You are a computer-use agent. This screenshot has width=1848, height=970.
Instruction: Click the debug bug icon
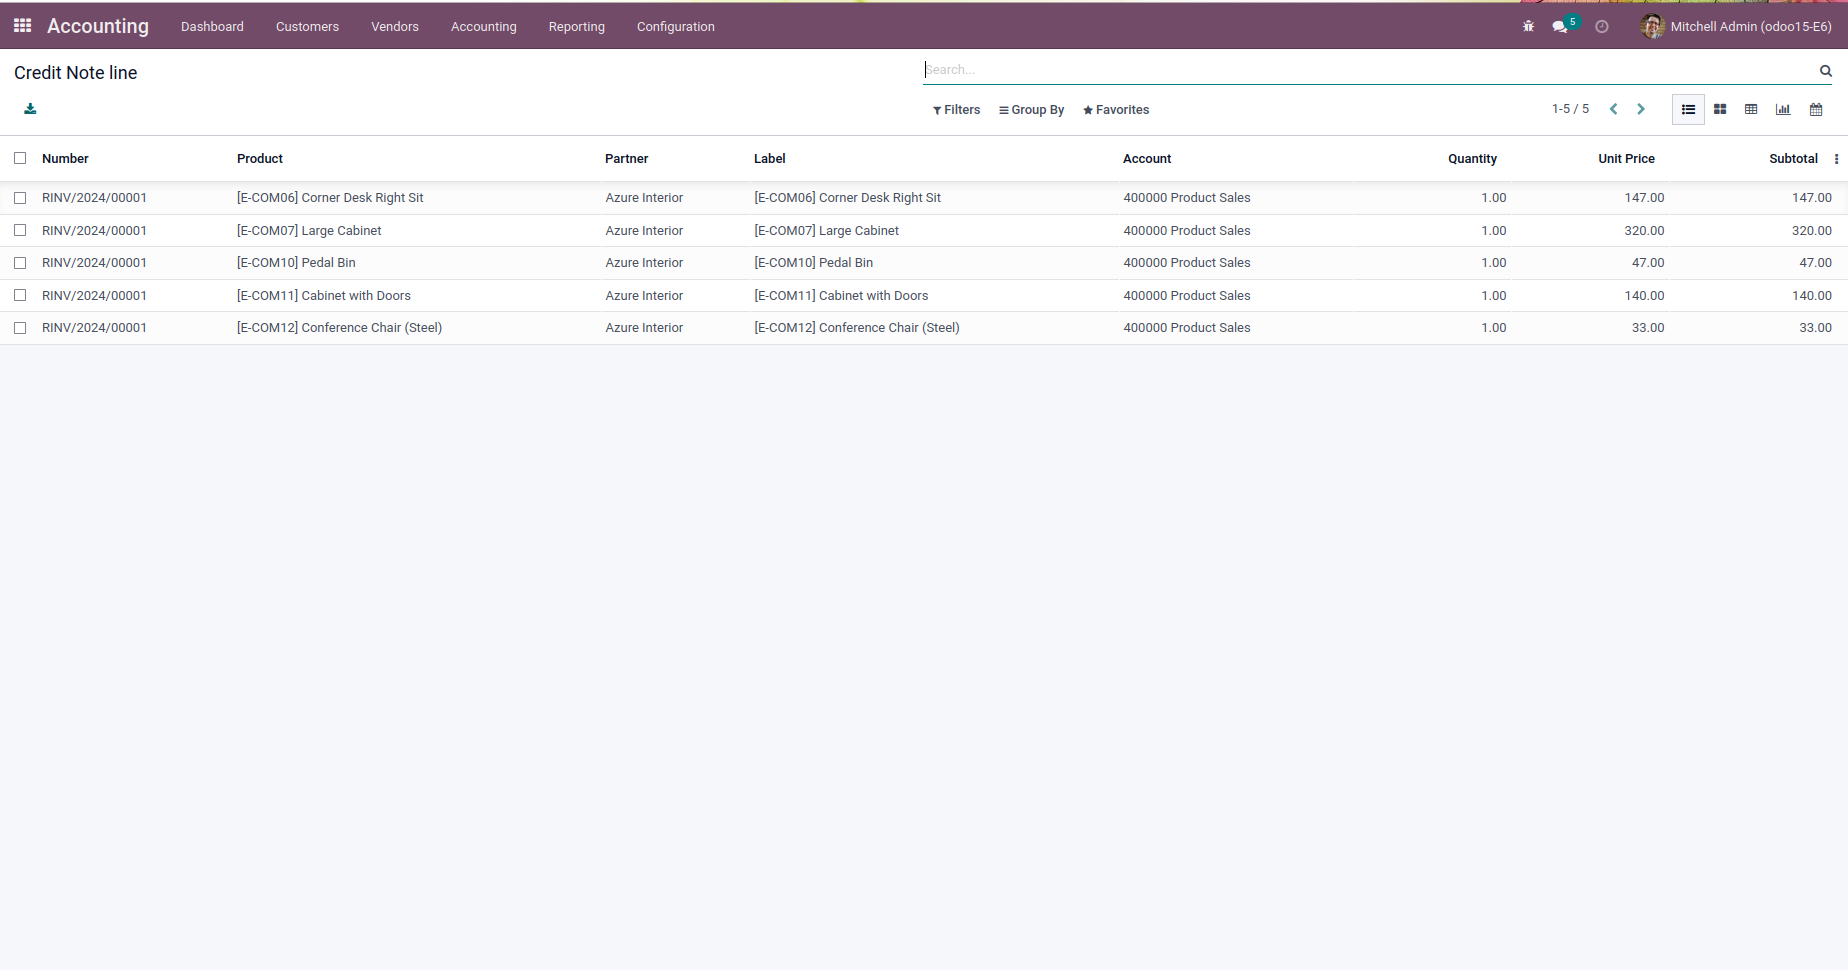[x=1528, y=27]
